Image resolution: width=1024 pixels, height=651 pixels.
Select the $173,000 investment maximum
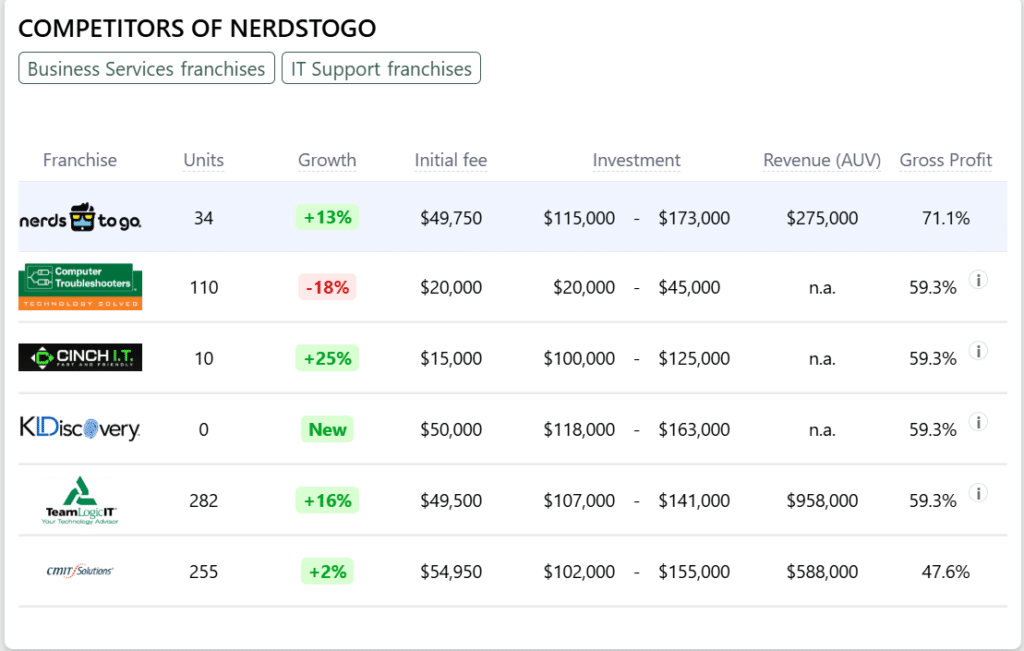pos(694,218)
